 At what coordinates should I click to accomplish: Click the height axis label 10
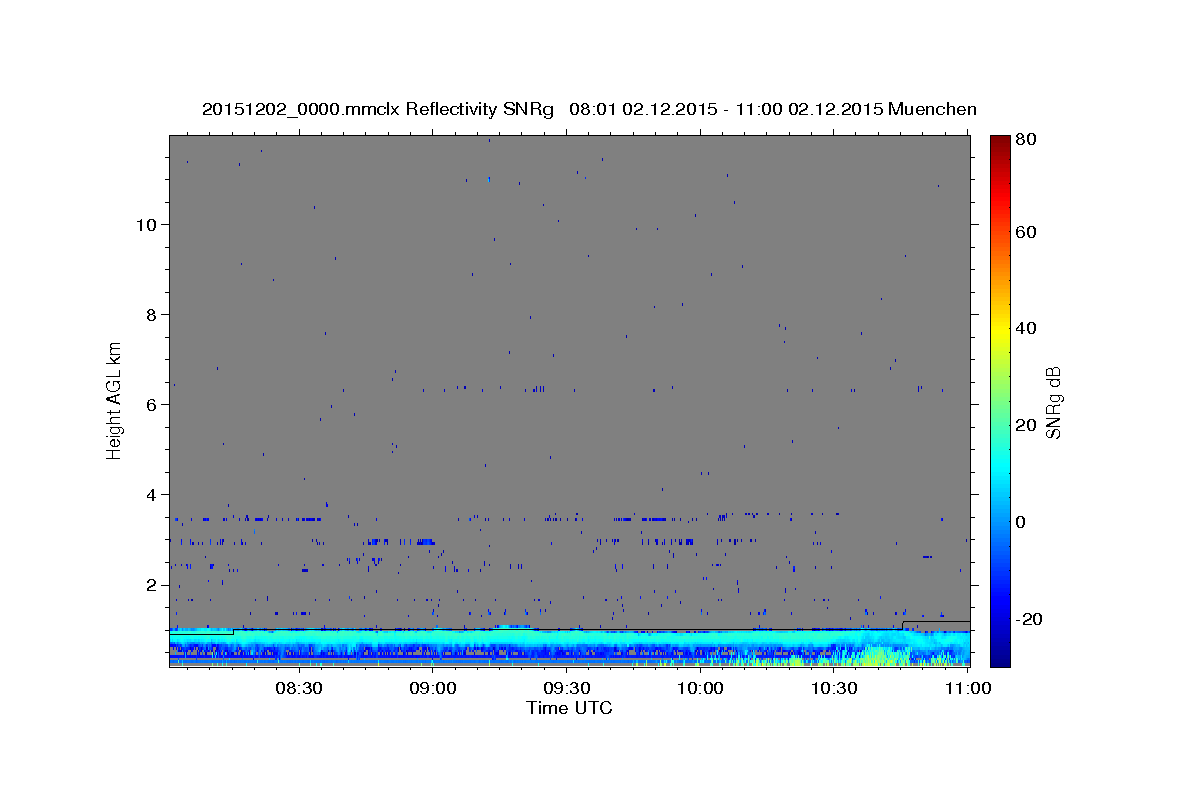pos(149,224)
